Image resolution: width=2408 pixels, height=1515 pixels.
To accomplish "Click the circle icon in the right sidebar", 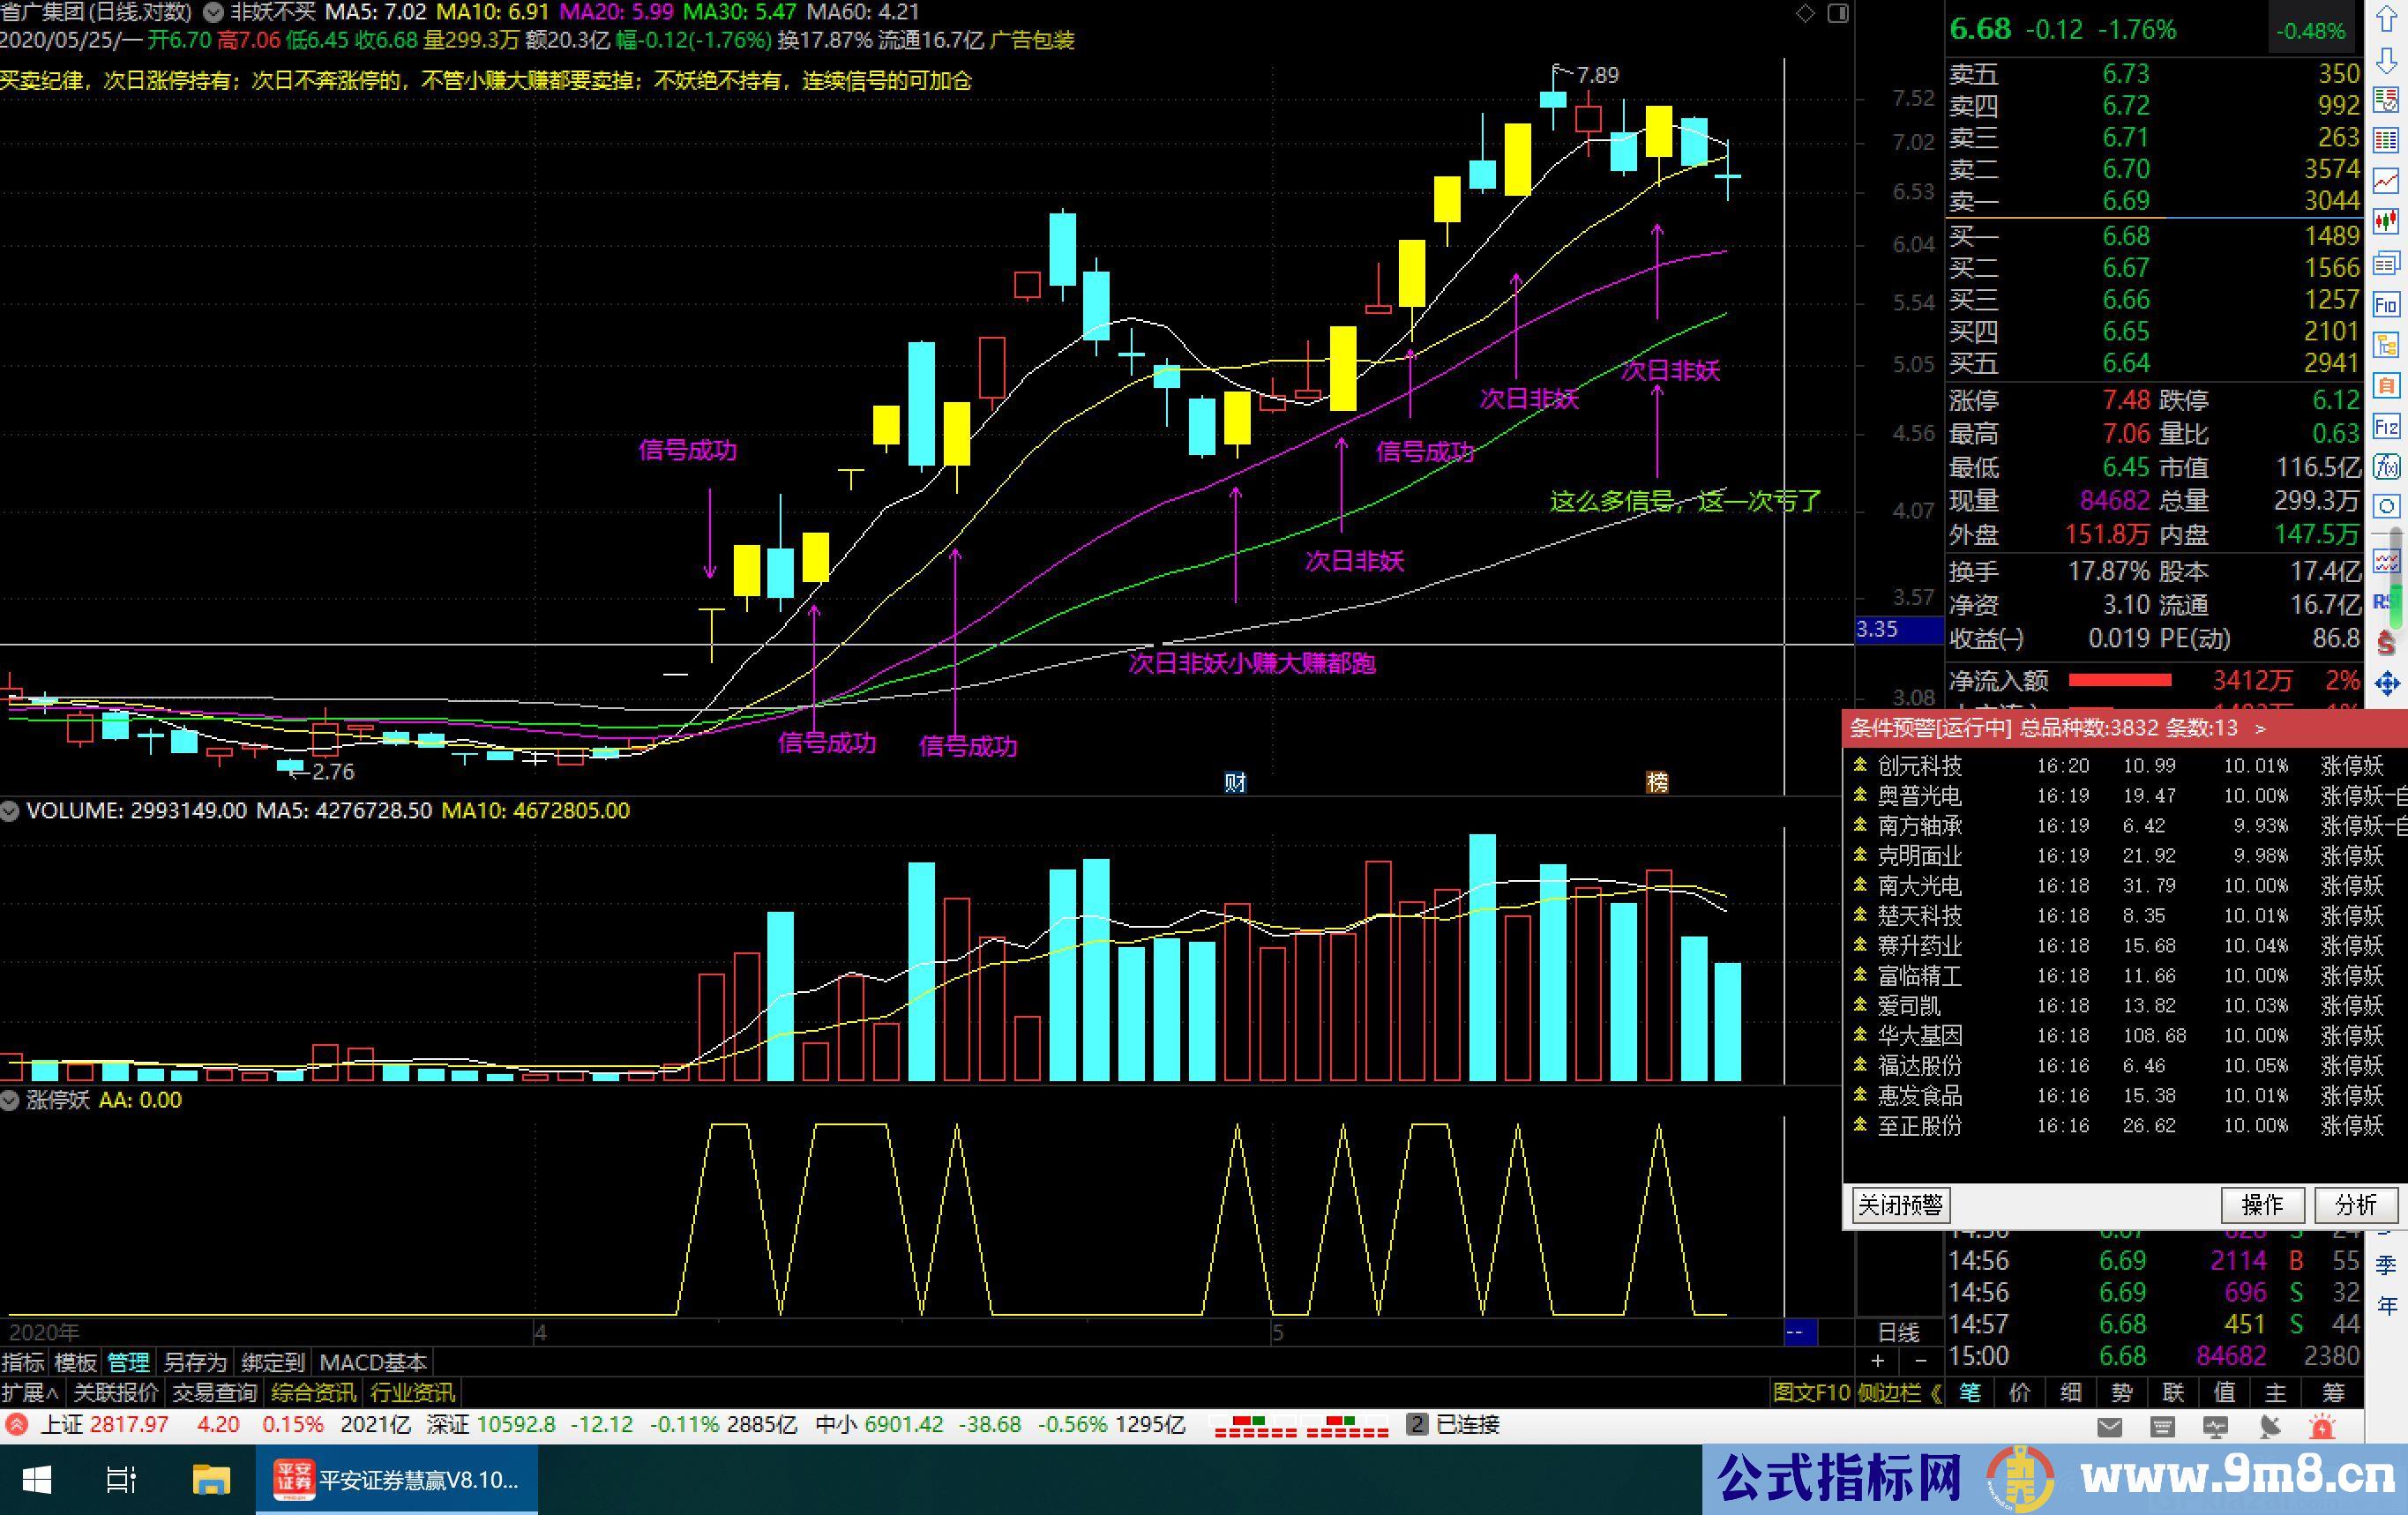I will (x=2386, y=507).
